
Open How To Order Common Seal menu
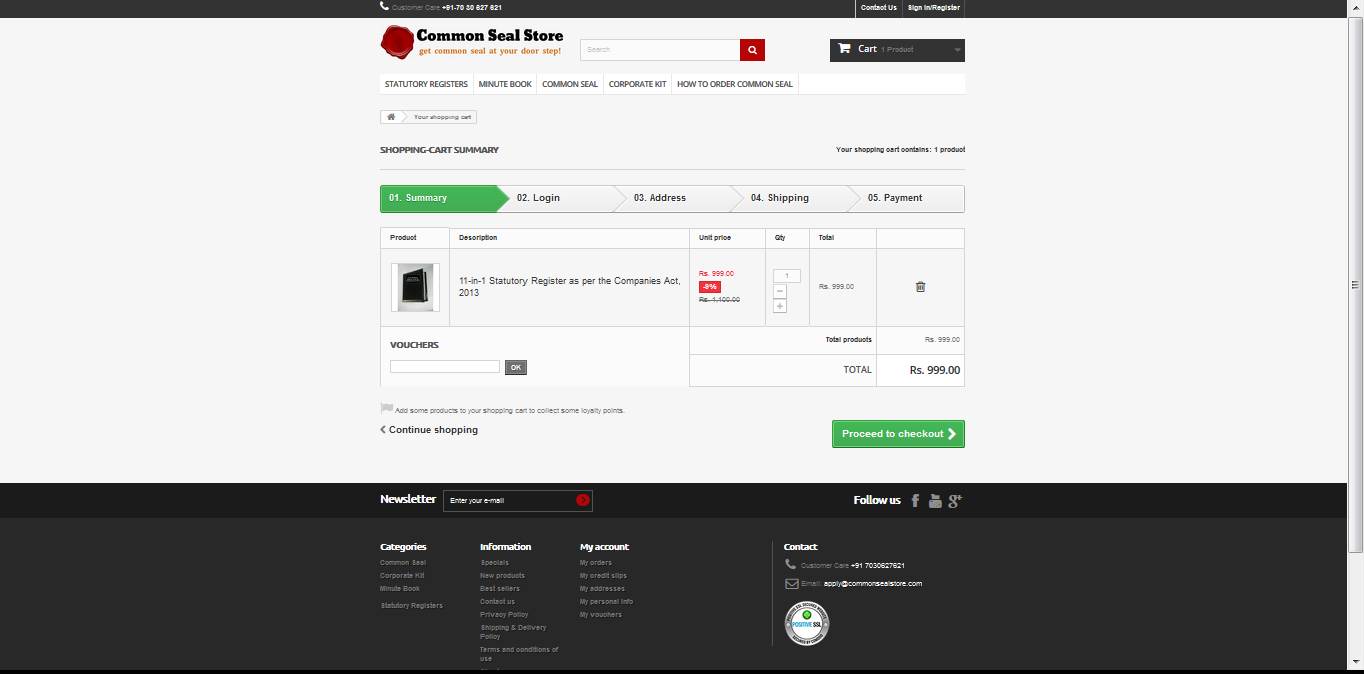(x=735, y=84)
